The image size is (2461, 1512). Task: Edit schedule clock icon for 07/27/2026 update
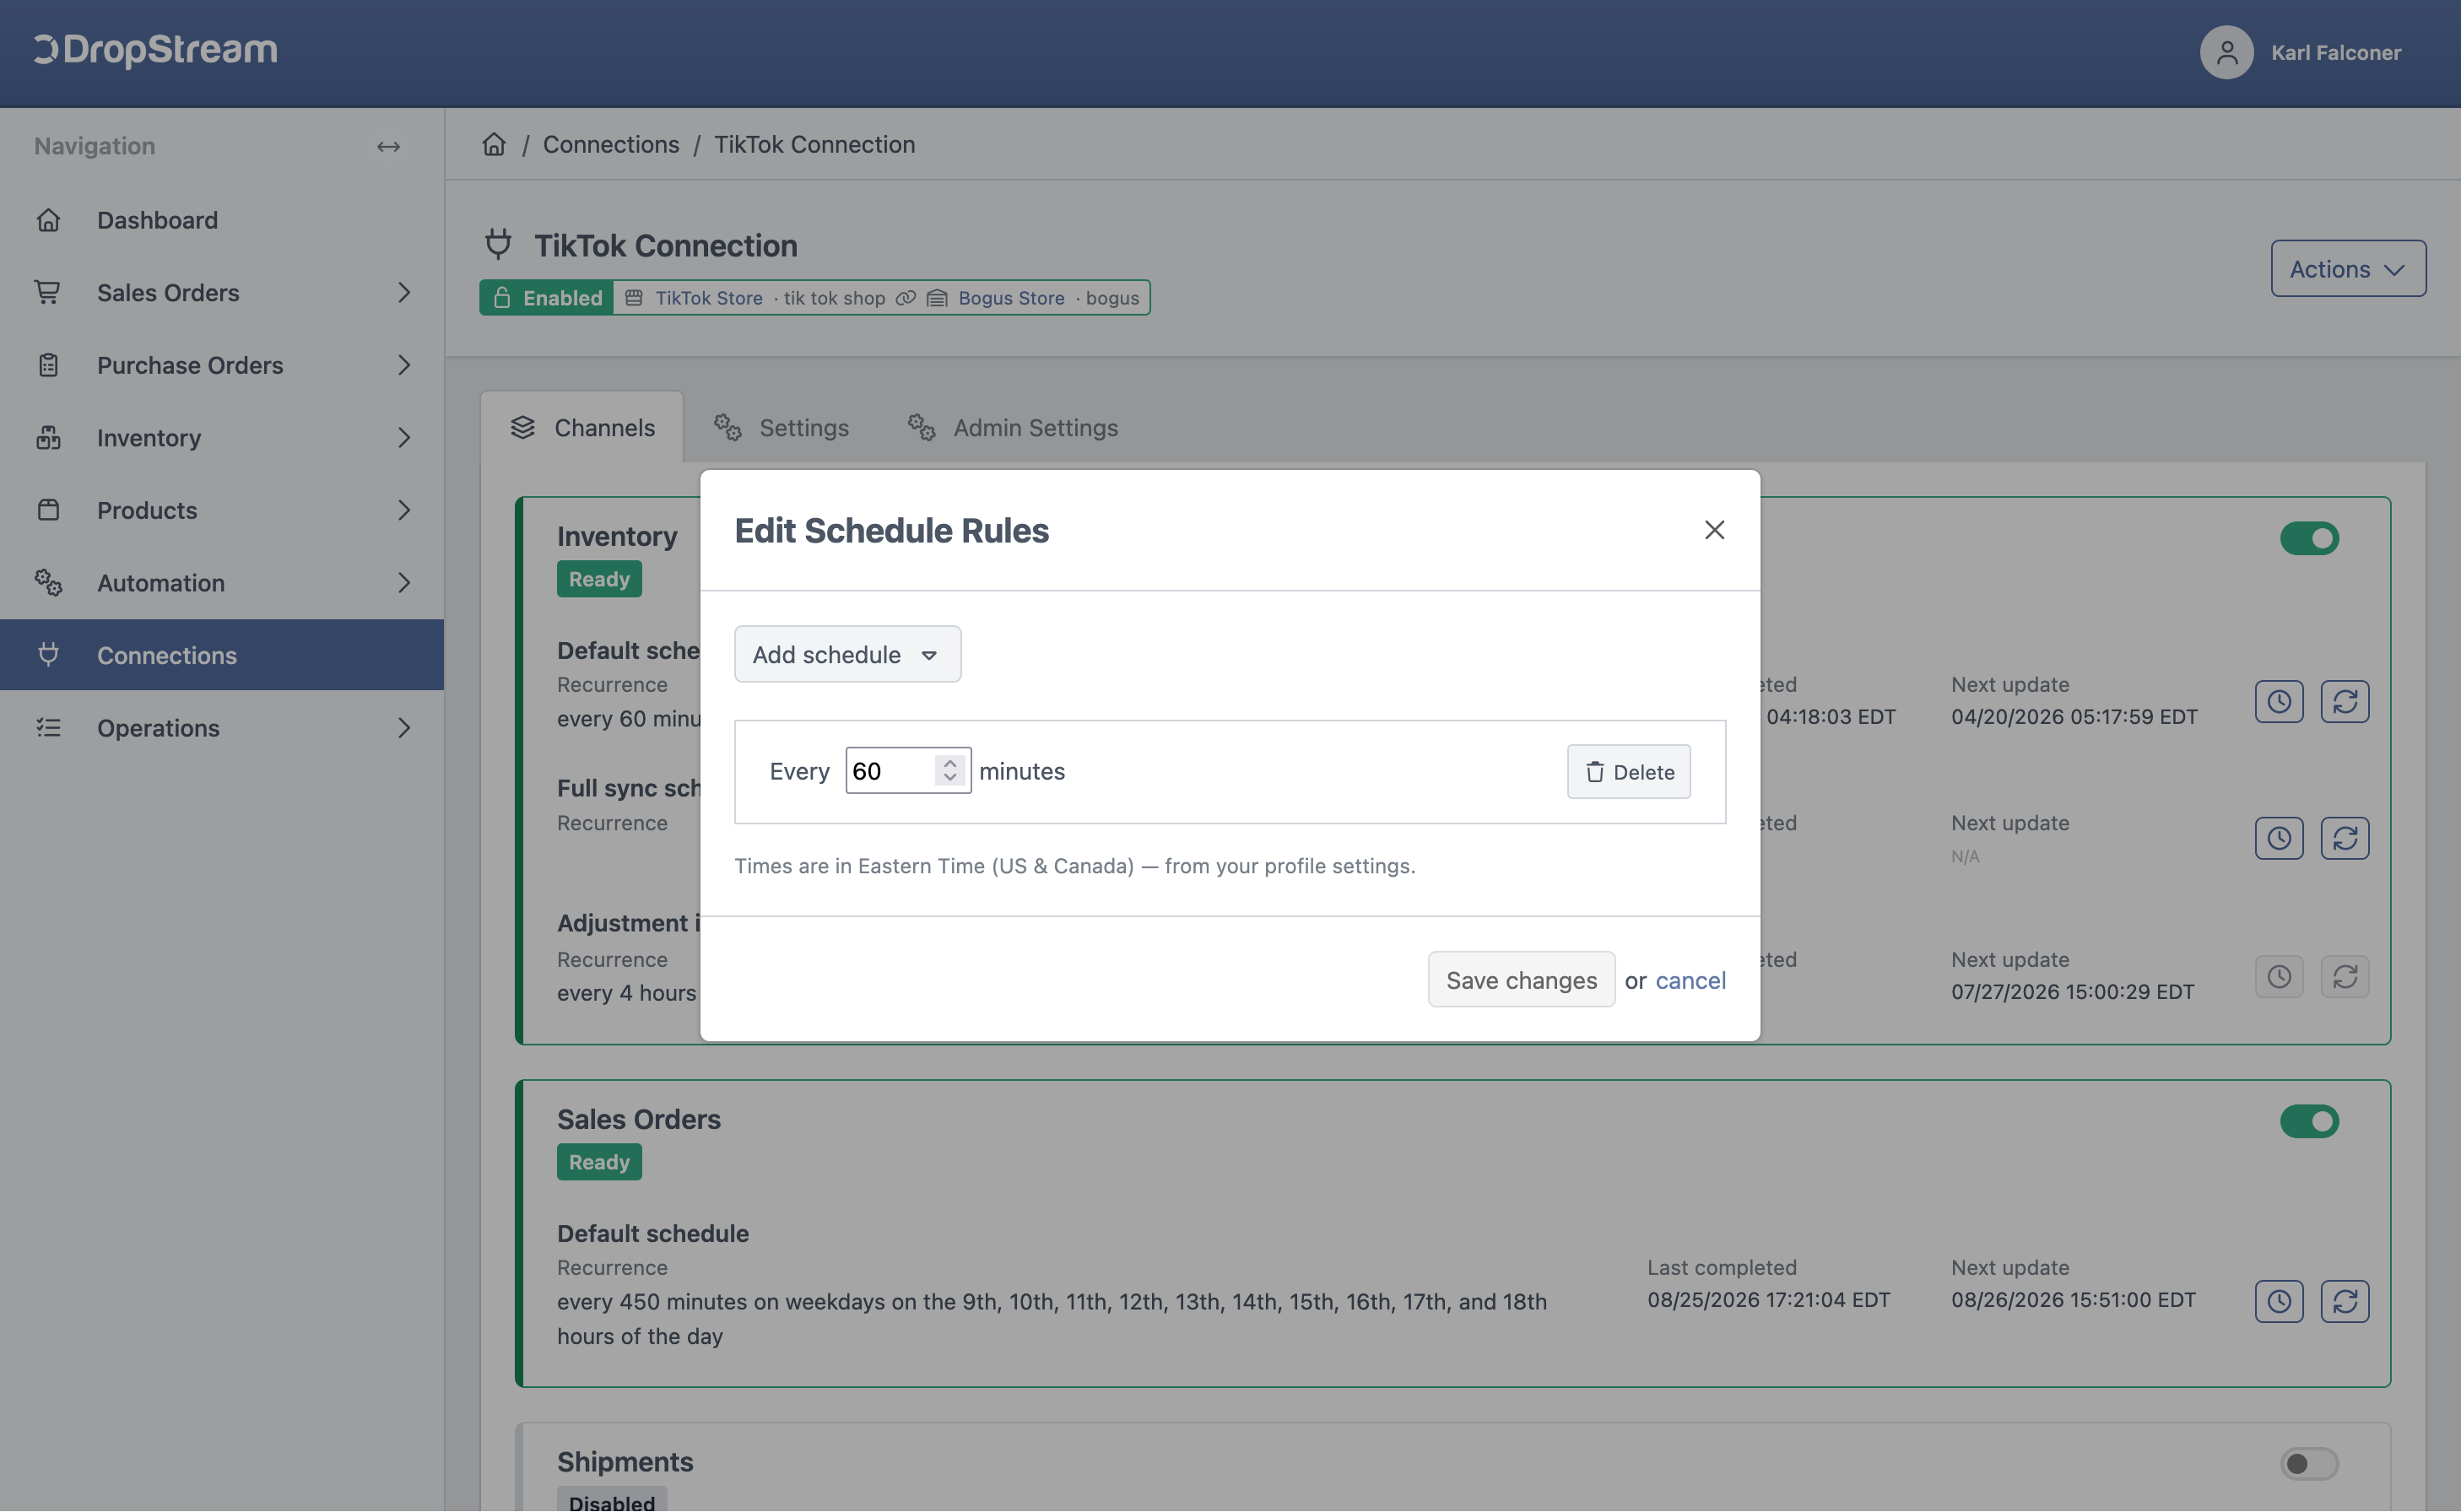pyautogui.click(x=2279, y=976)
